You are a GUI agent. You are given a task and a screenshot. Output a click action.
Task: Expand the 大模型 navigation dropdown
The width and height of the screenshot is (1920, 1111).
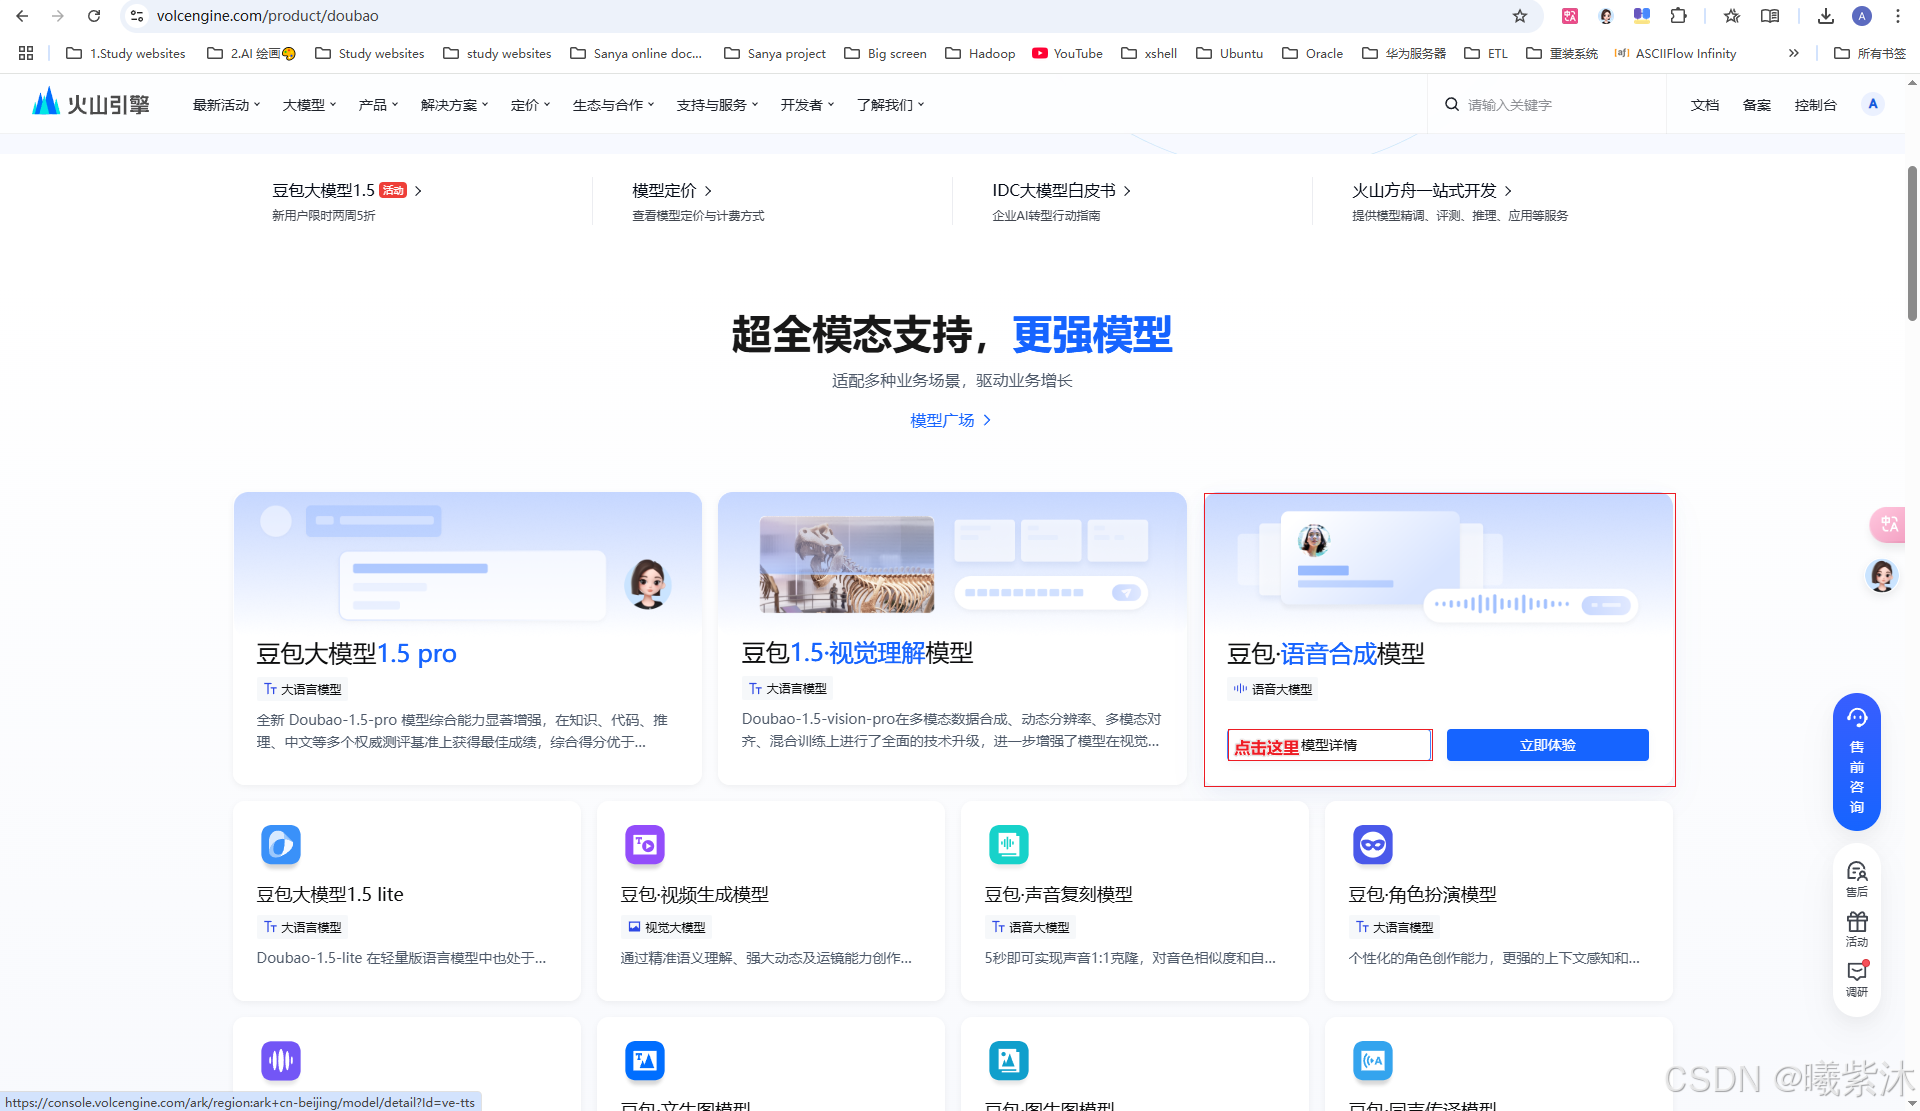pyautogui.click(x=309, y=105)
